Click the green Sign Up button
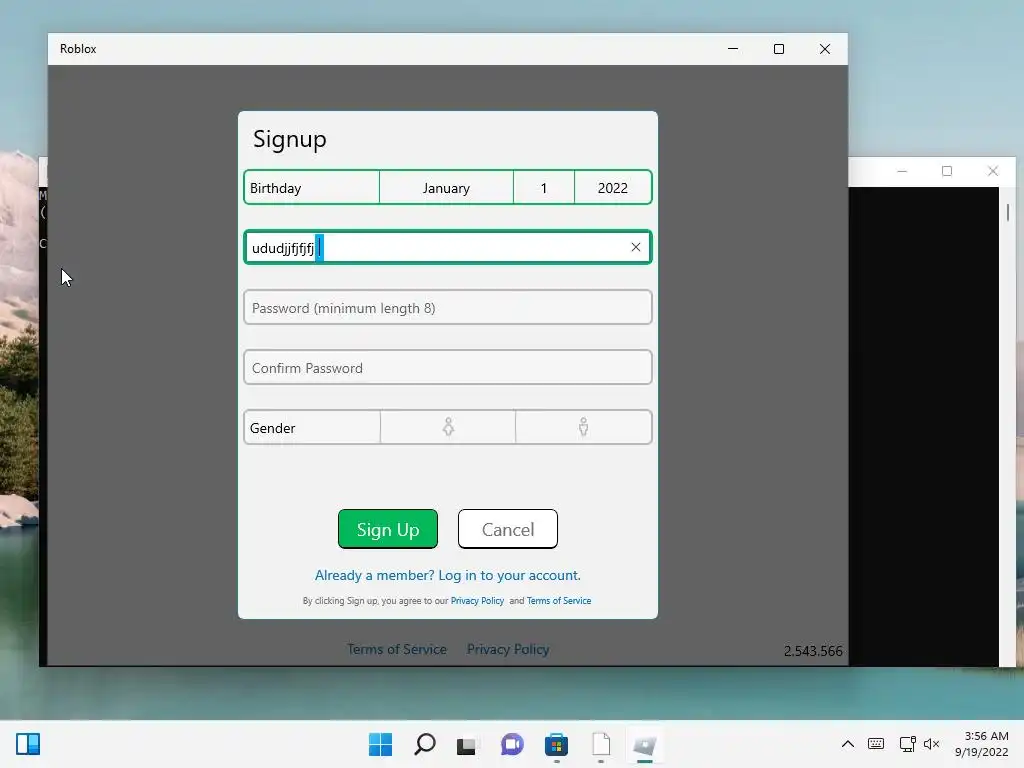This screenshot has height=768, width=1024. pyautogui.click(x=388, y=529)
